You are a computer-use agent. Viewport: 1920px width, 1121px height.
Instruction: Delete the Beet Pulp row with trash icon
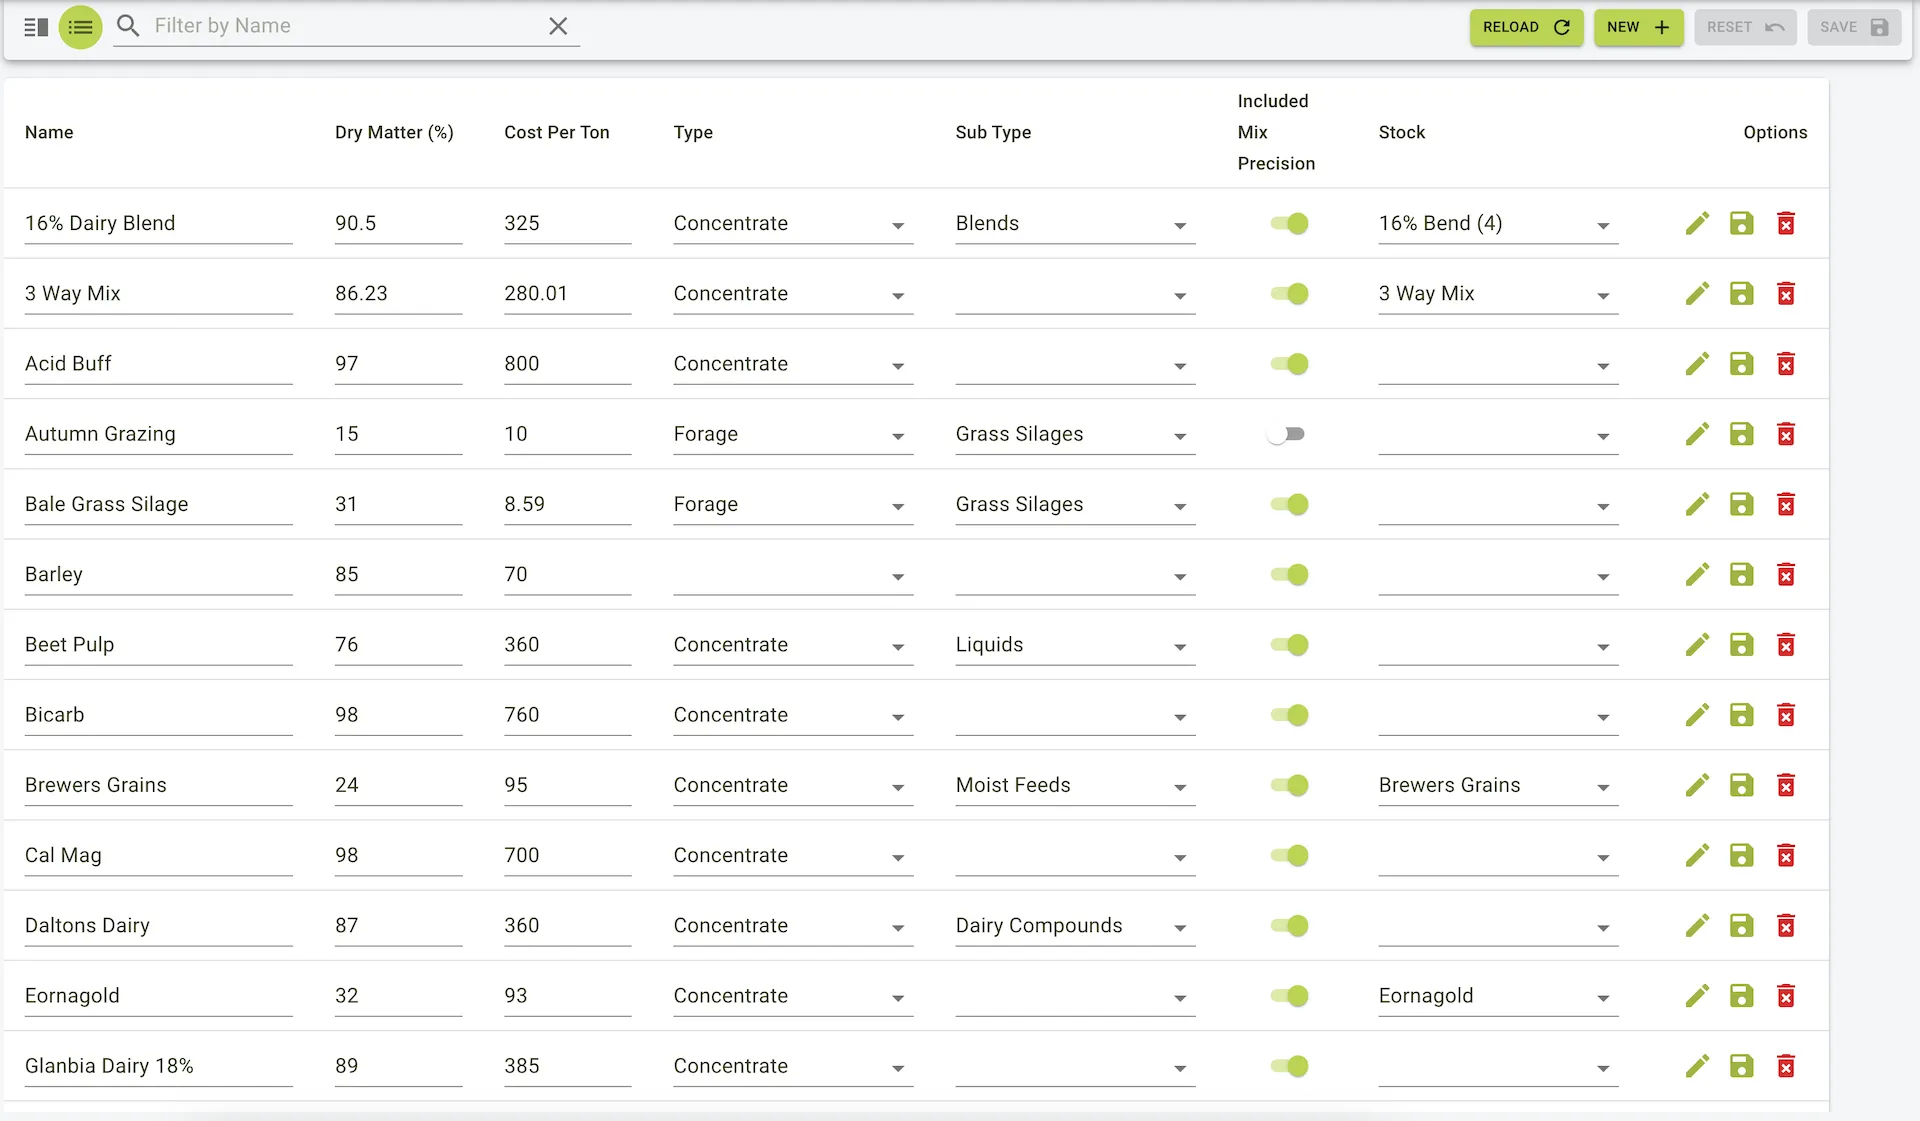point(1785,645)
